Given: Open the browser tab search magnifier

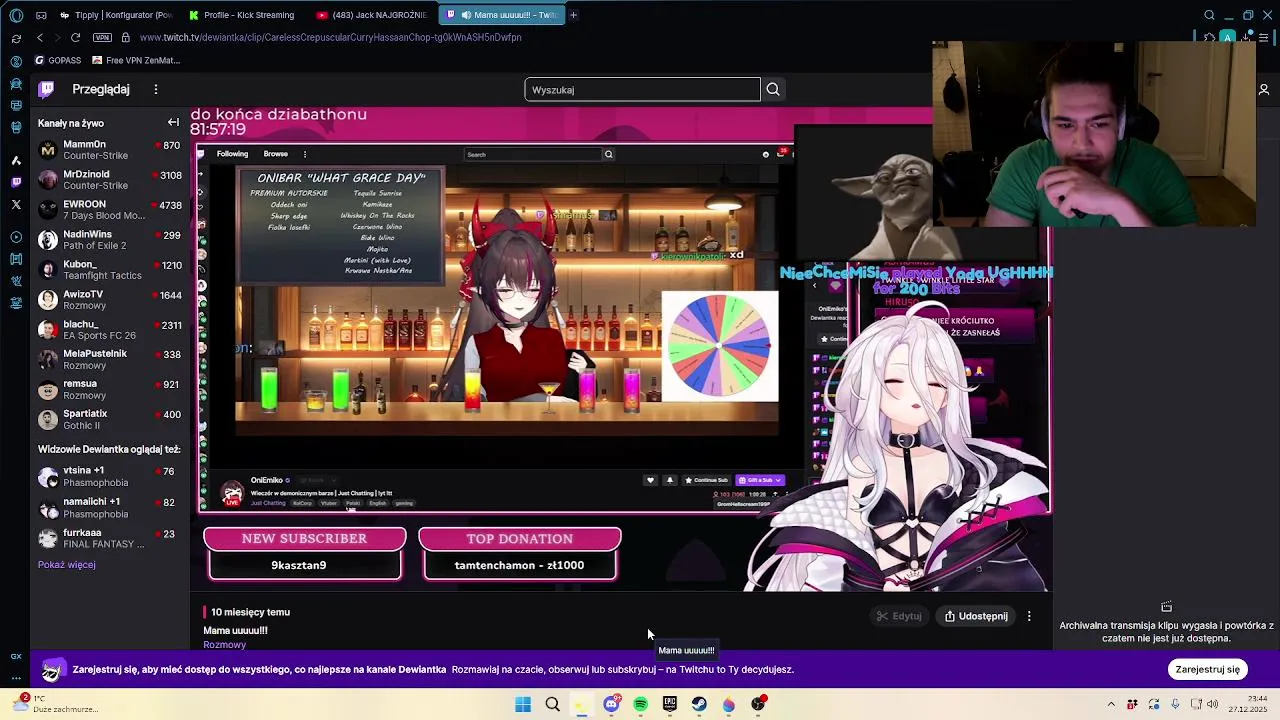Looking at the screenshot, I should pos(1209,15).
